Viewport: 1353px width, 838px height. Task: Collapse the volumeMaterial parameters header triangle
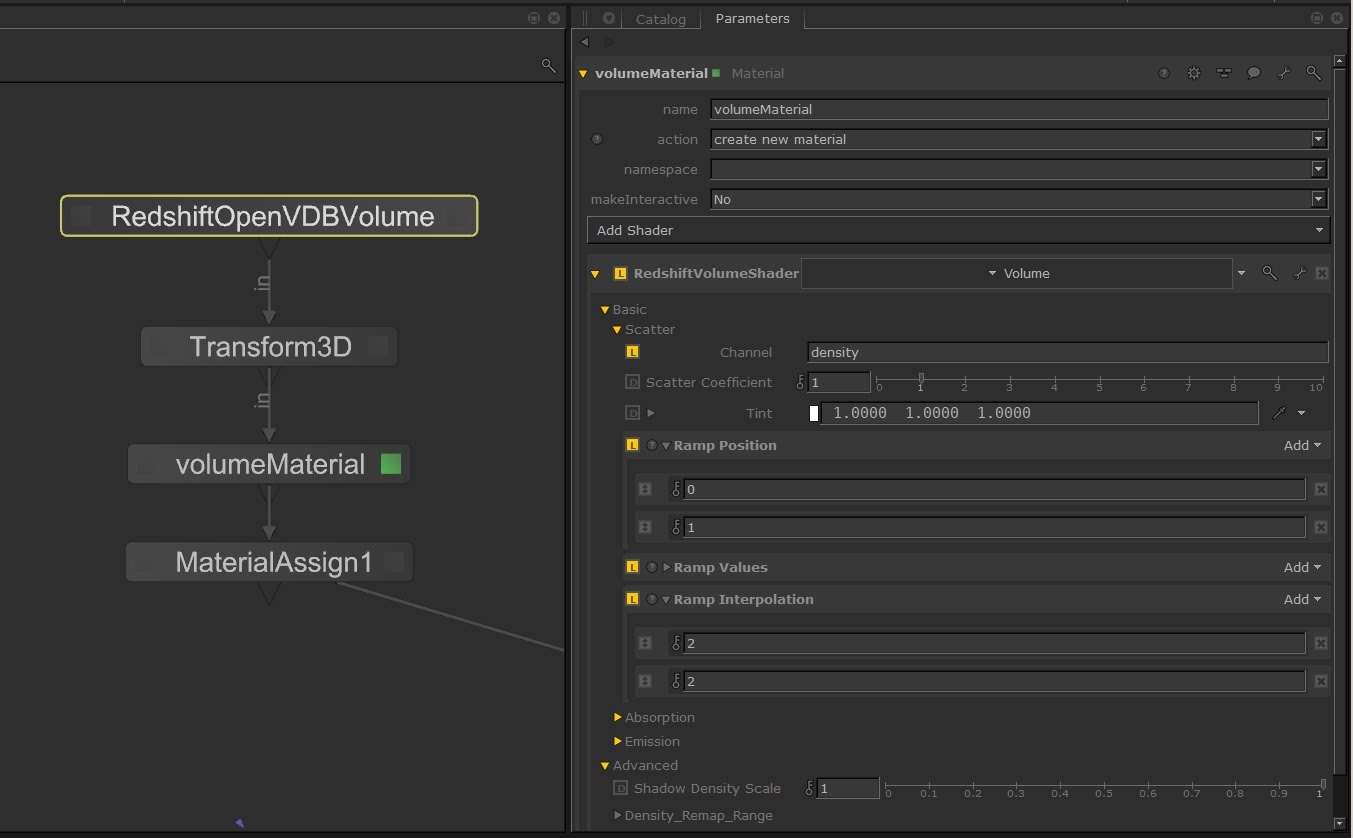click(x=583, y=73)
